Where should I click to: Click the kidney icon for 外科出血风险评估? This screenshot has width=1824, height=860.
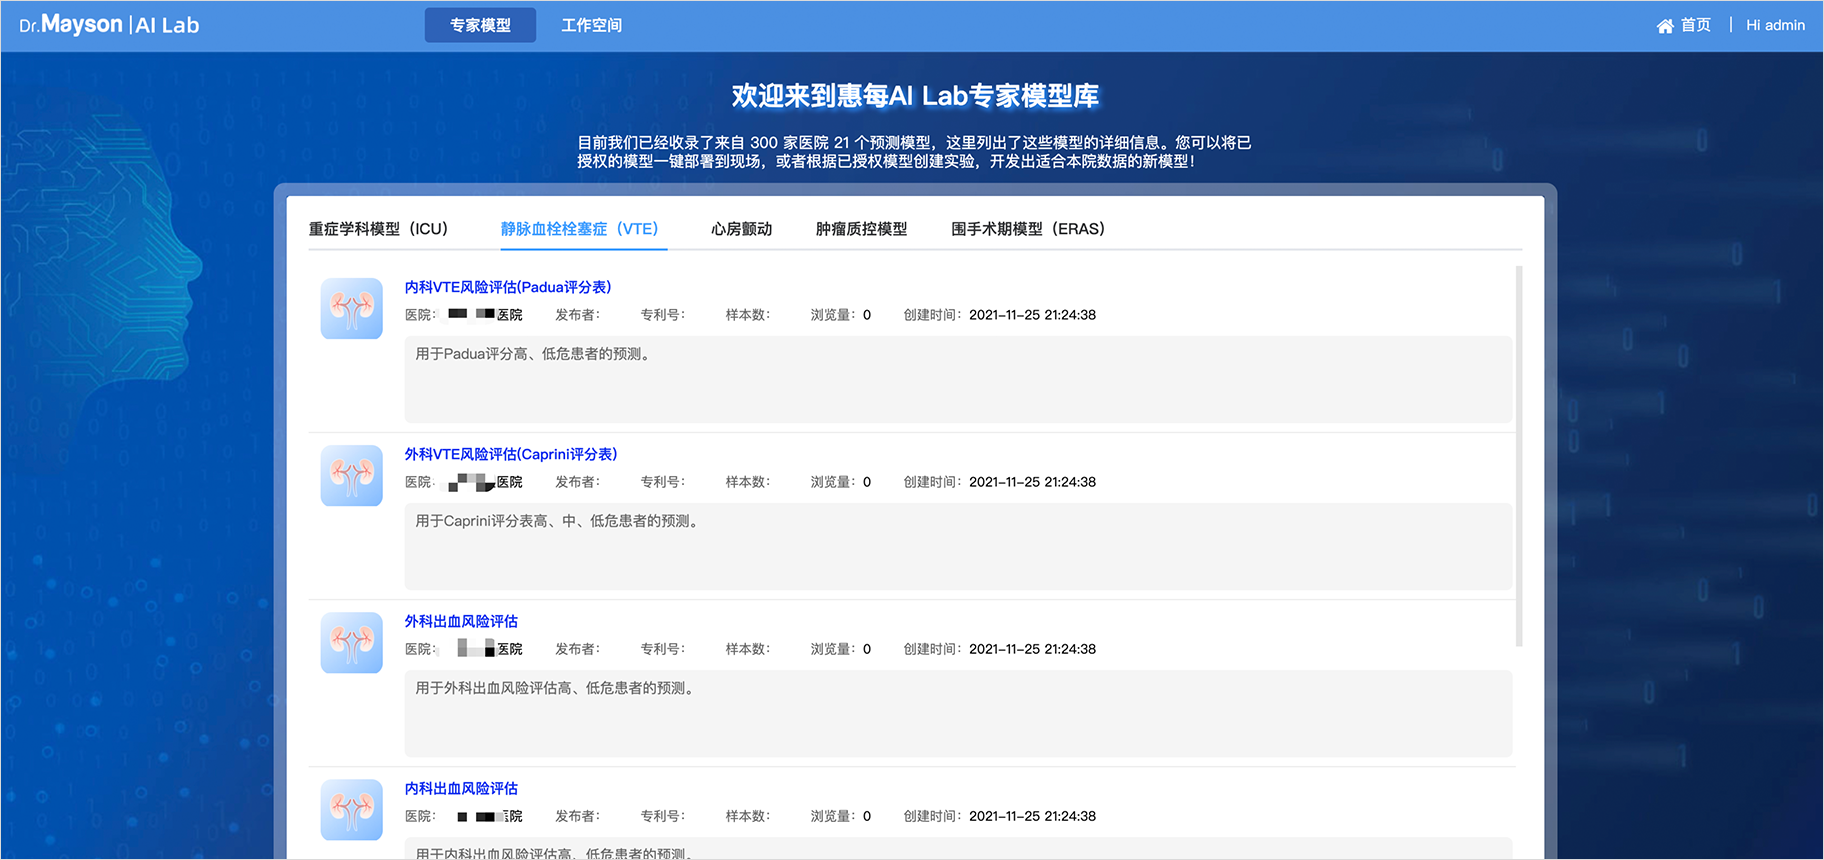351,642
